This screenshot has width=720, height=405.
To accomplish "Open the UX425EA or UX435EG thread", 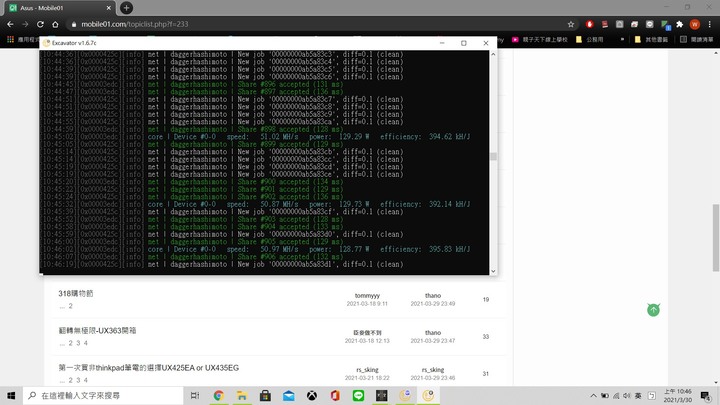I will tap(149, 368).
